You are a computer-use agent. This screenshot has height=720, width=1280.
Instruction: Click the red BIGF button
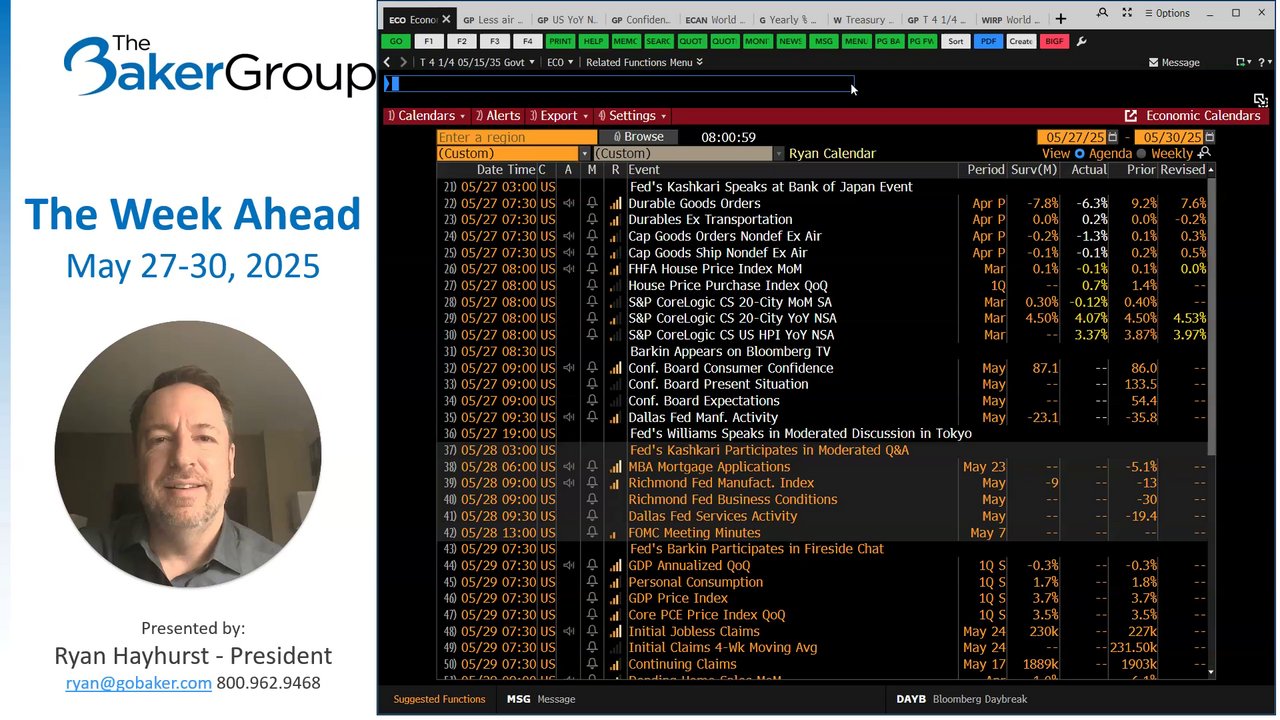(1053, 42)
